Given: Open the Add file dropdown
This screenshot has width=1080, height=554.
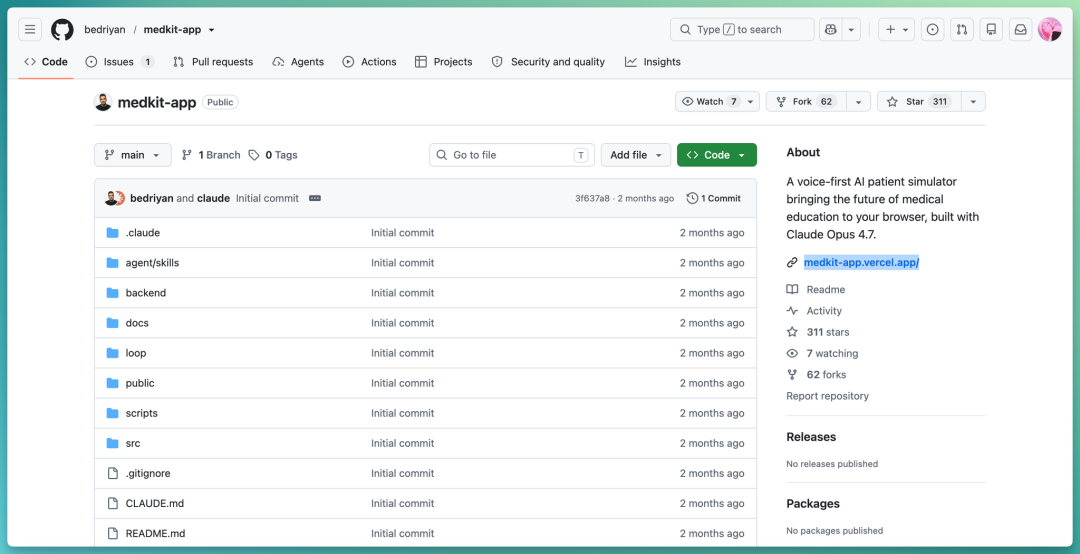Looking at the screenshot, I should coord(636,155).
